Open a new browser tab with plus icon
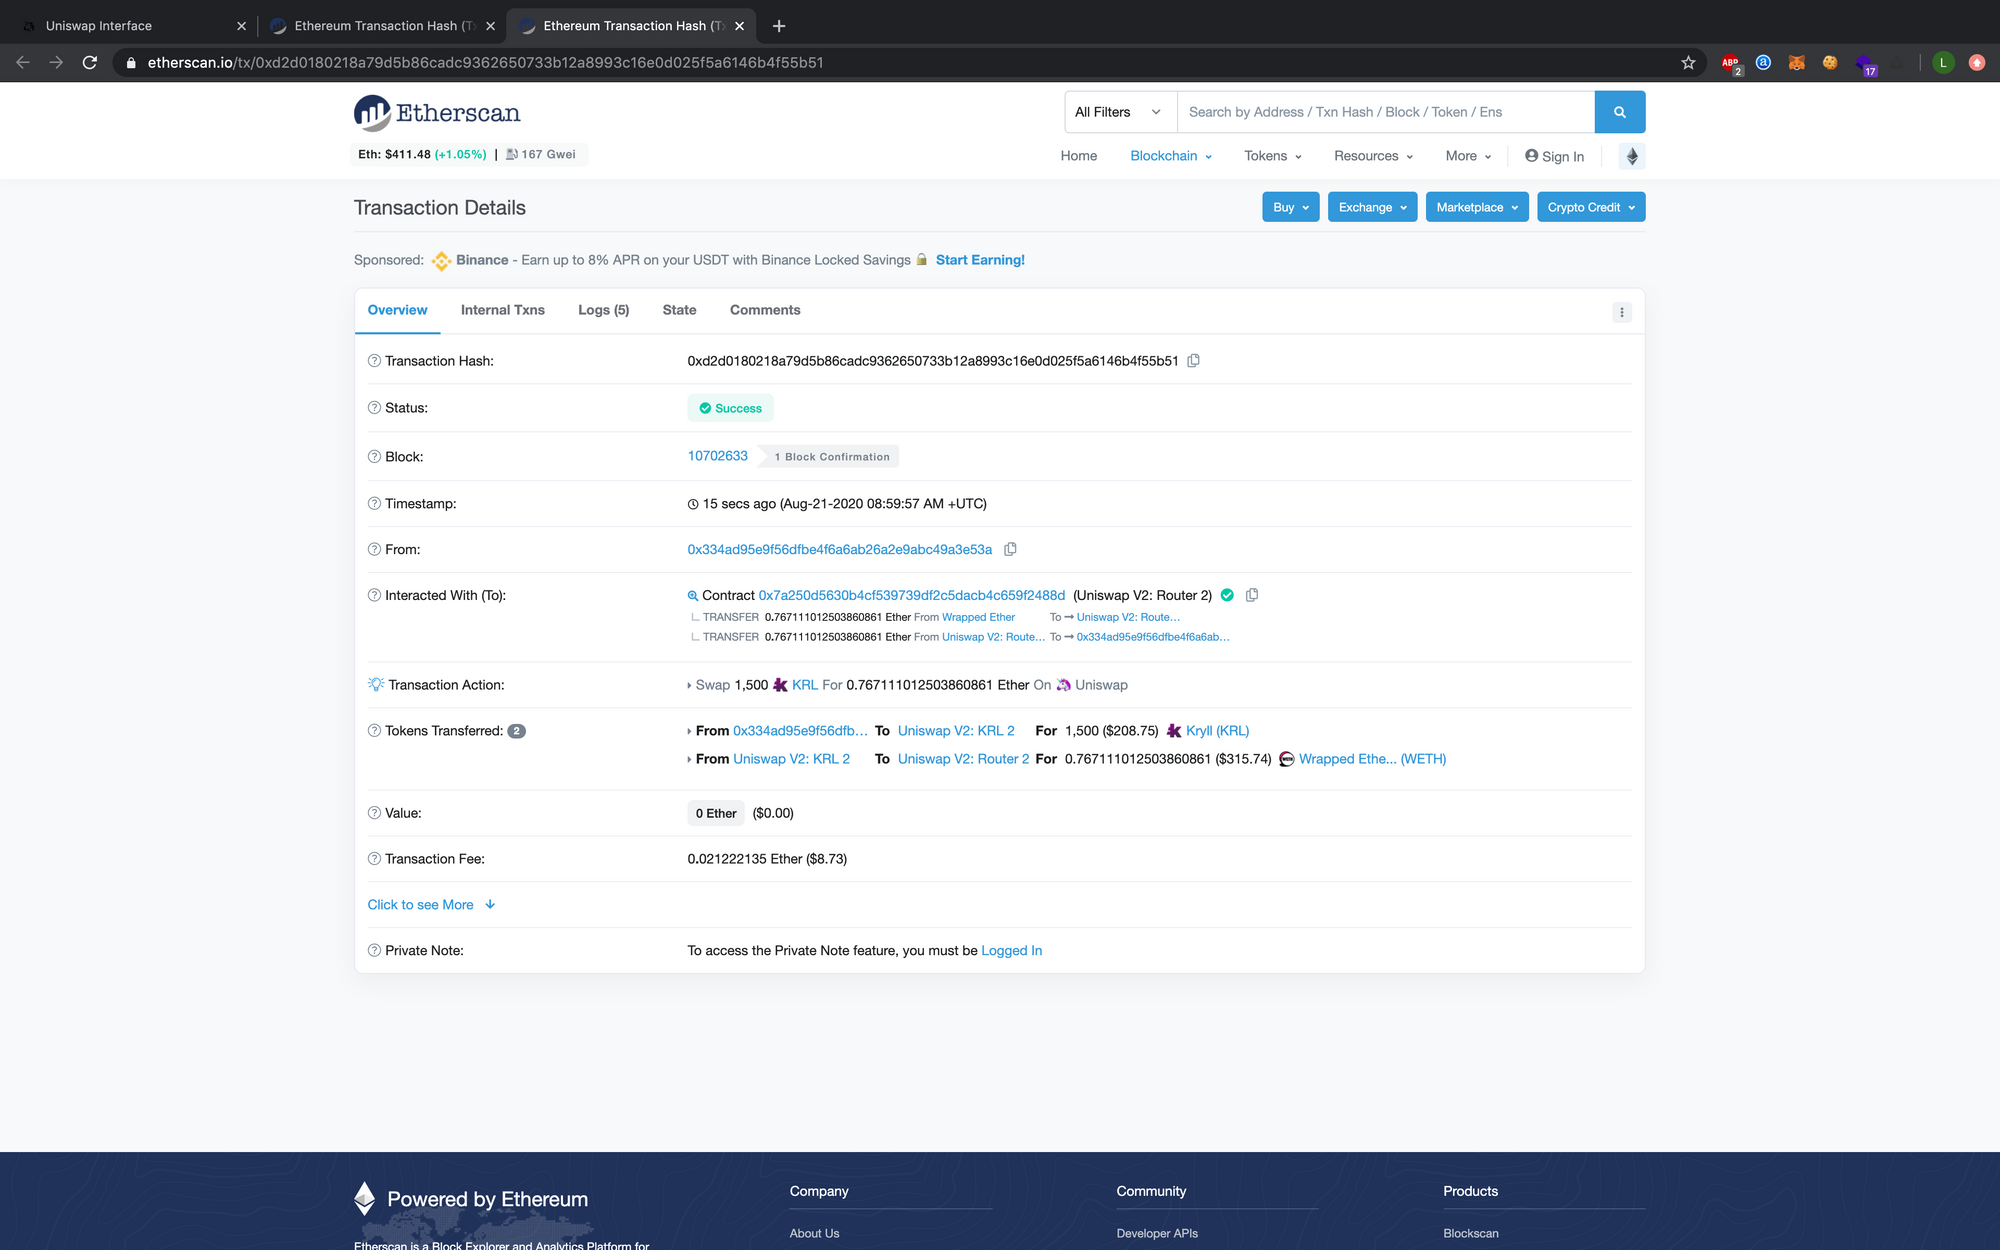The height and width of the screenshot is (1250, 2000). [x=779, y=26]
